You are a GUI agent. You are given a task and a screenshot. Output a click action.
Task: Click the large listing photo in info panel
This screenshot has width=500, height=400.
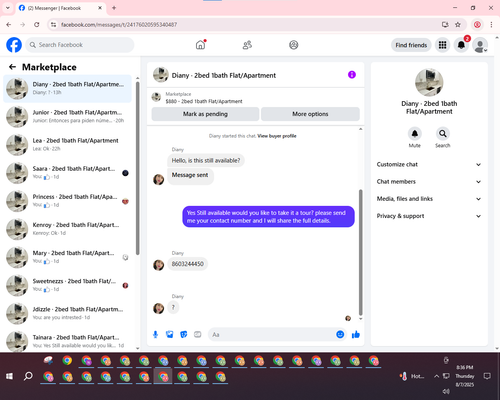429,82
